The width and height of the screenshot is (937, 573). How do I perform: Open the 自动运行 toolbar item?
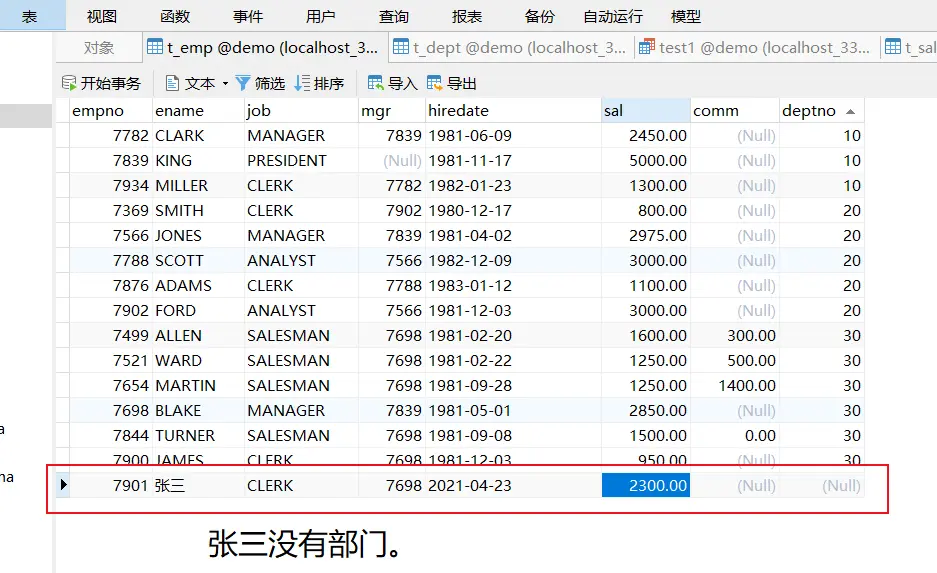tap(613, 16)
